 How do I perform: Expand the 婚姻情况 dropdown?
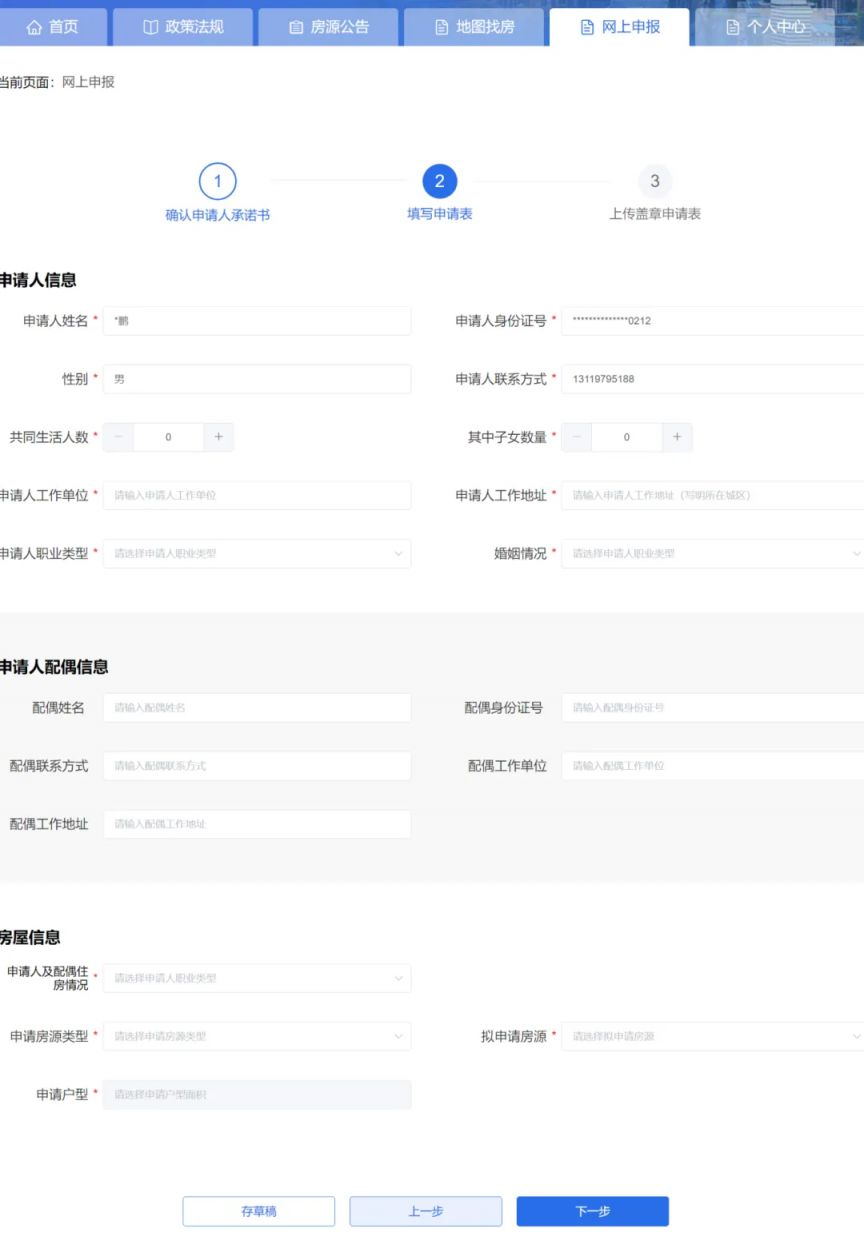(712, 553)
